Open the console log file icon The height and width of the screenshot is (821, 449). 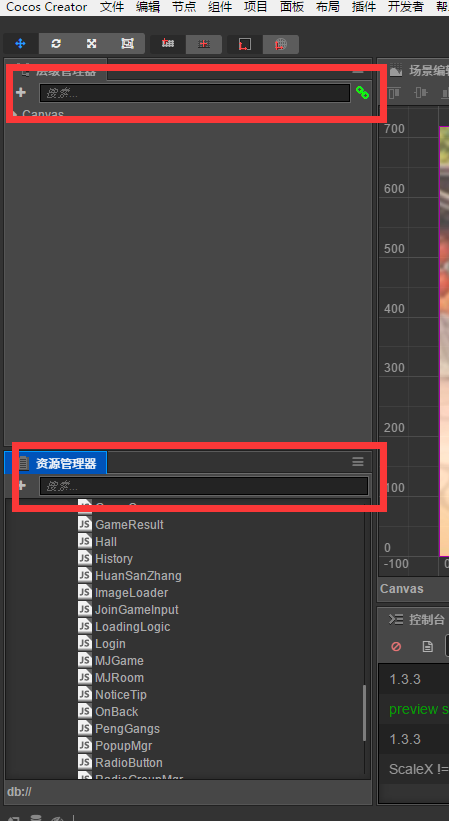[x=428, y=647]
